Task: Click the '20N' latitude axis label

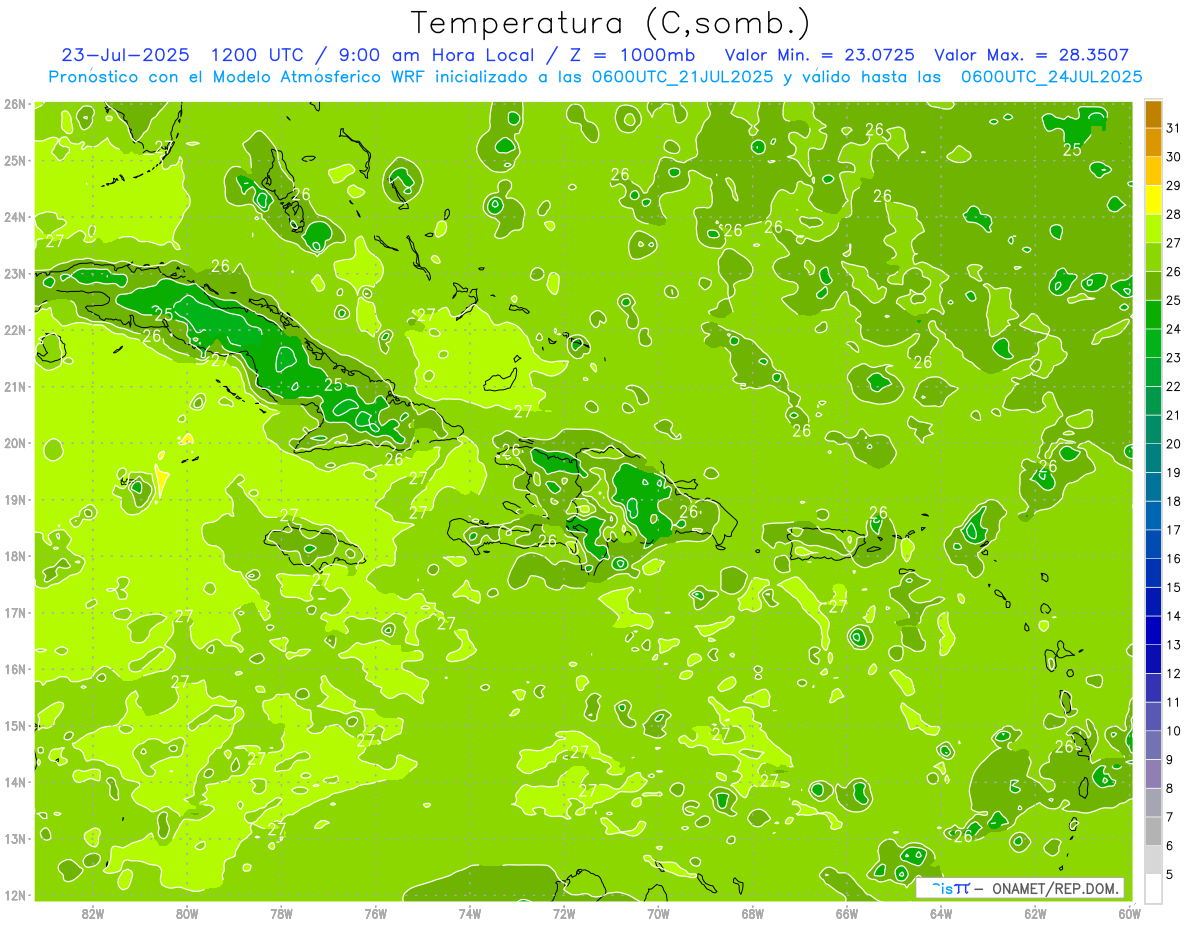Action: coord(15,443)
